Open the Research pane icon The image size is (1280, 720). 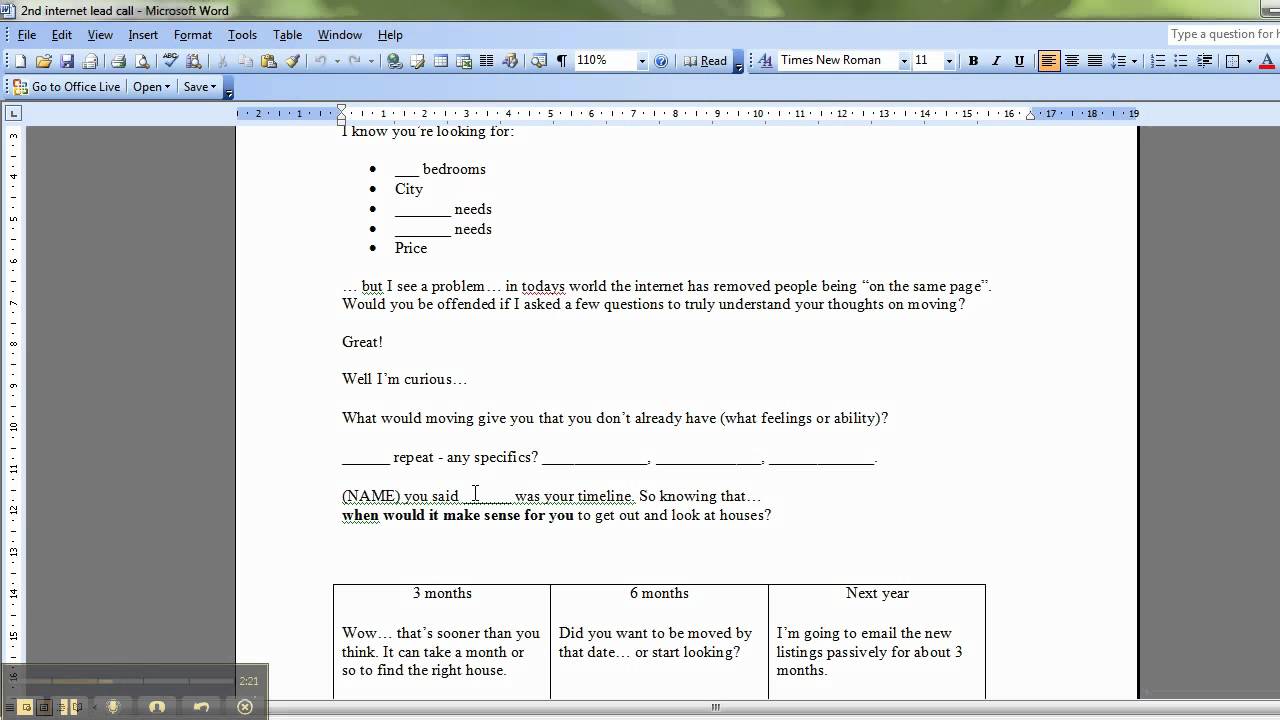point(193,61)
